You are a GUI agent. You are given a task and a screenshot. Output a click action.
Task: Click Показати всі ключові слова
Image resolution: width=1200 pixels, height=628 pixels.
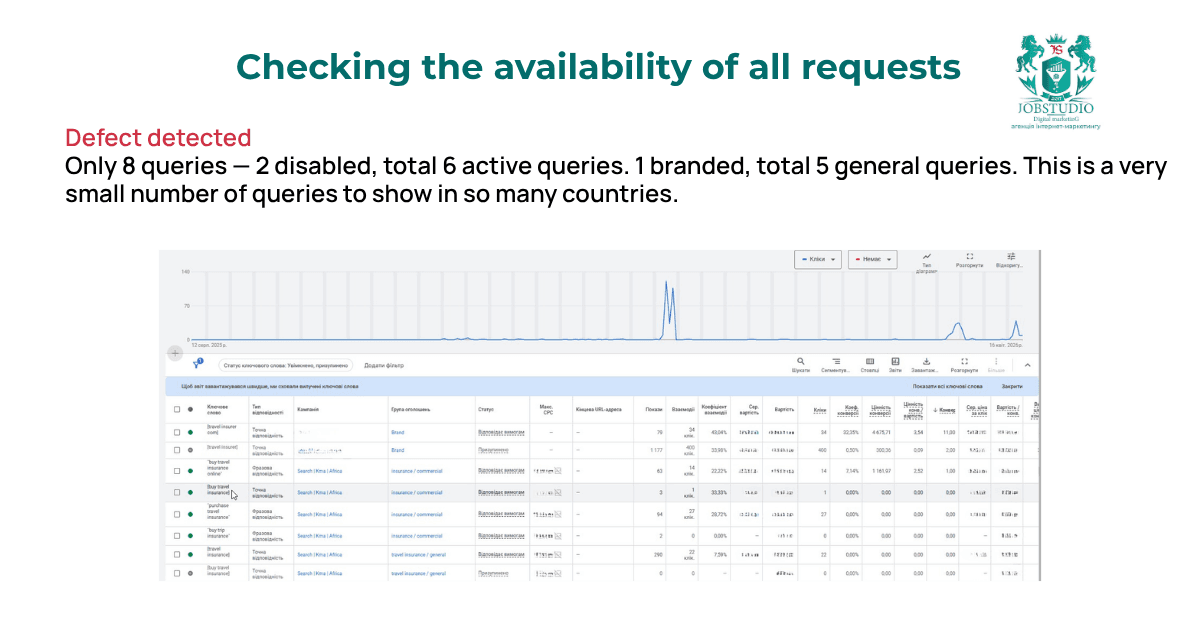click(x=947, y=385)
